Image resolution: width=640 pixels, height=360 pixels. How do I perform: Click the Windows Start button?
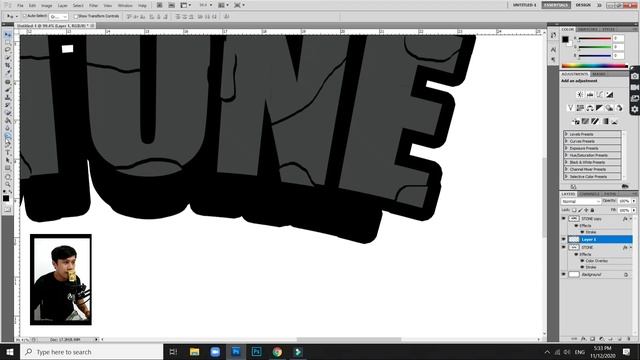click(x=10, y=352)
